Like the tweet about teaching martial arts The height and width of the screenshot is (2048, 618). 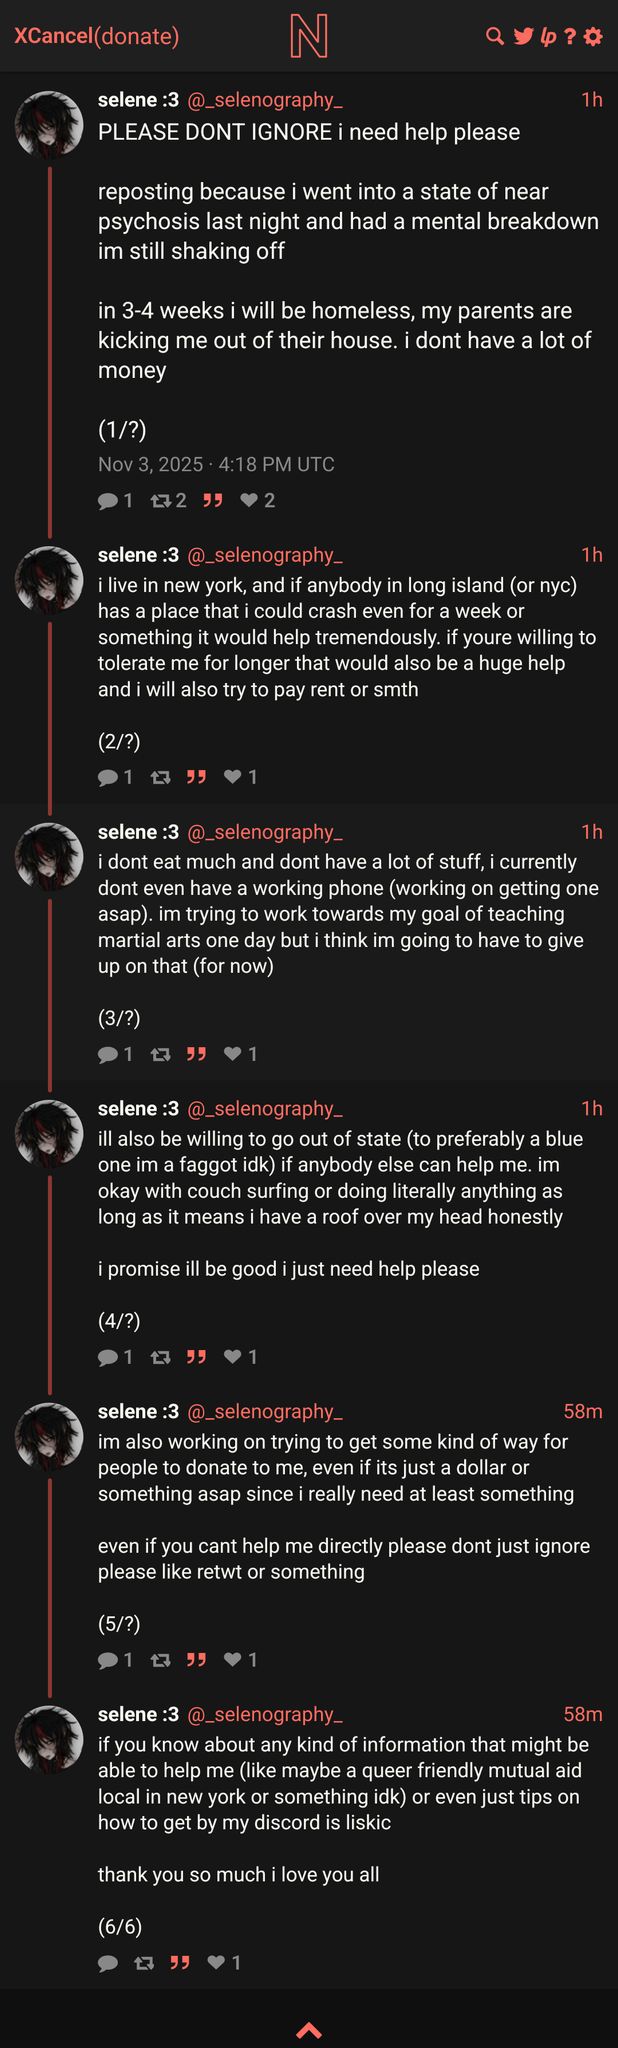click(x=233, y=1053)
